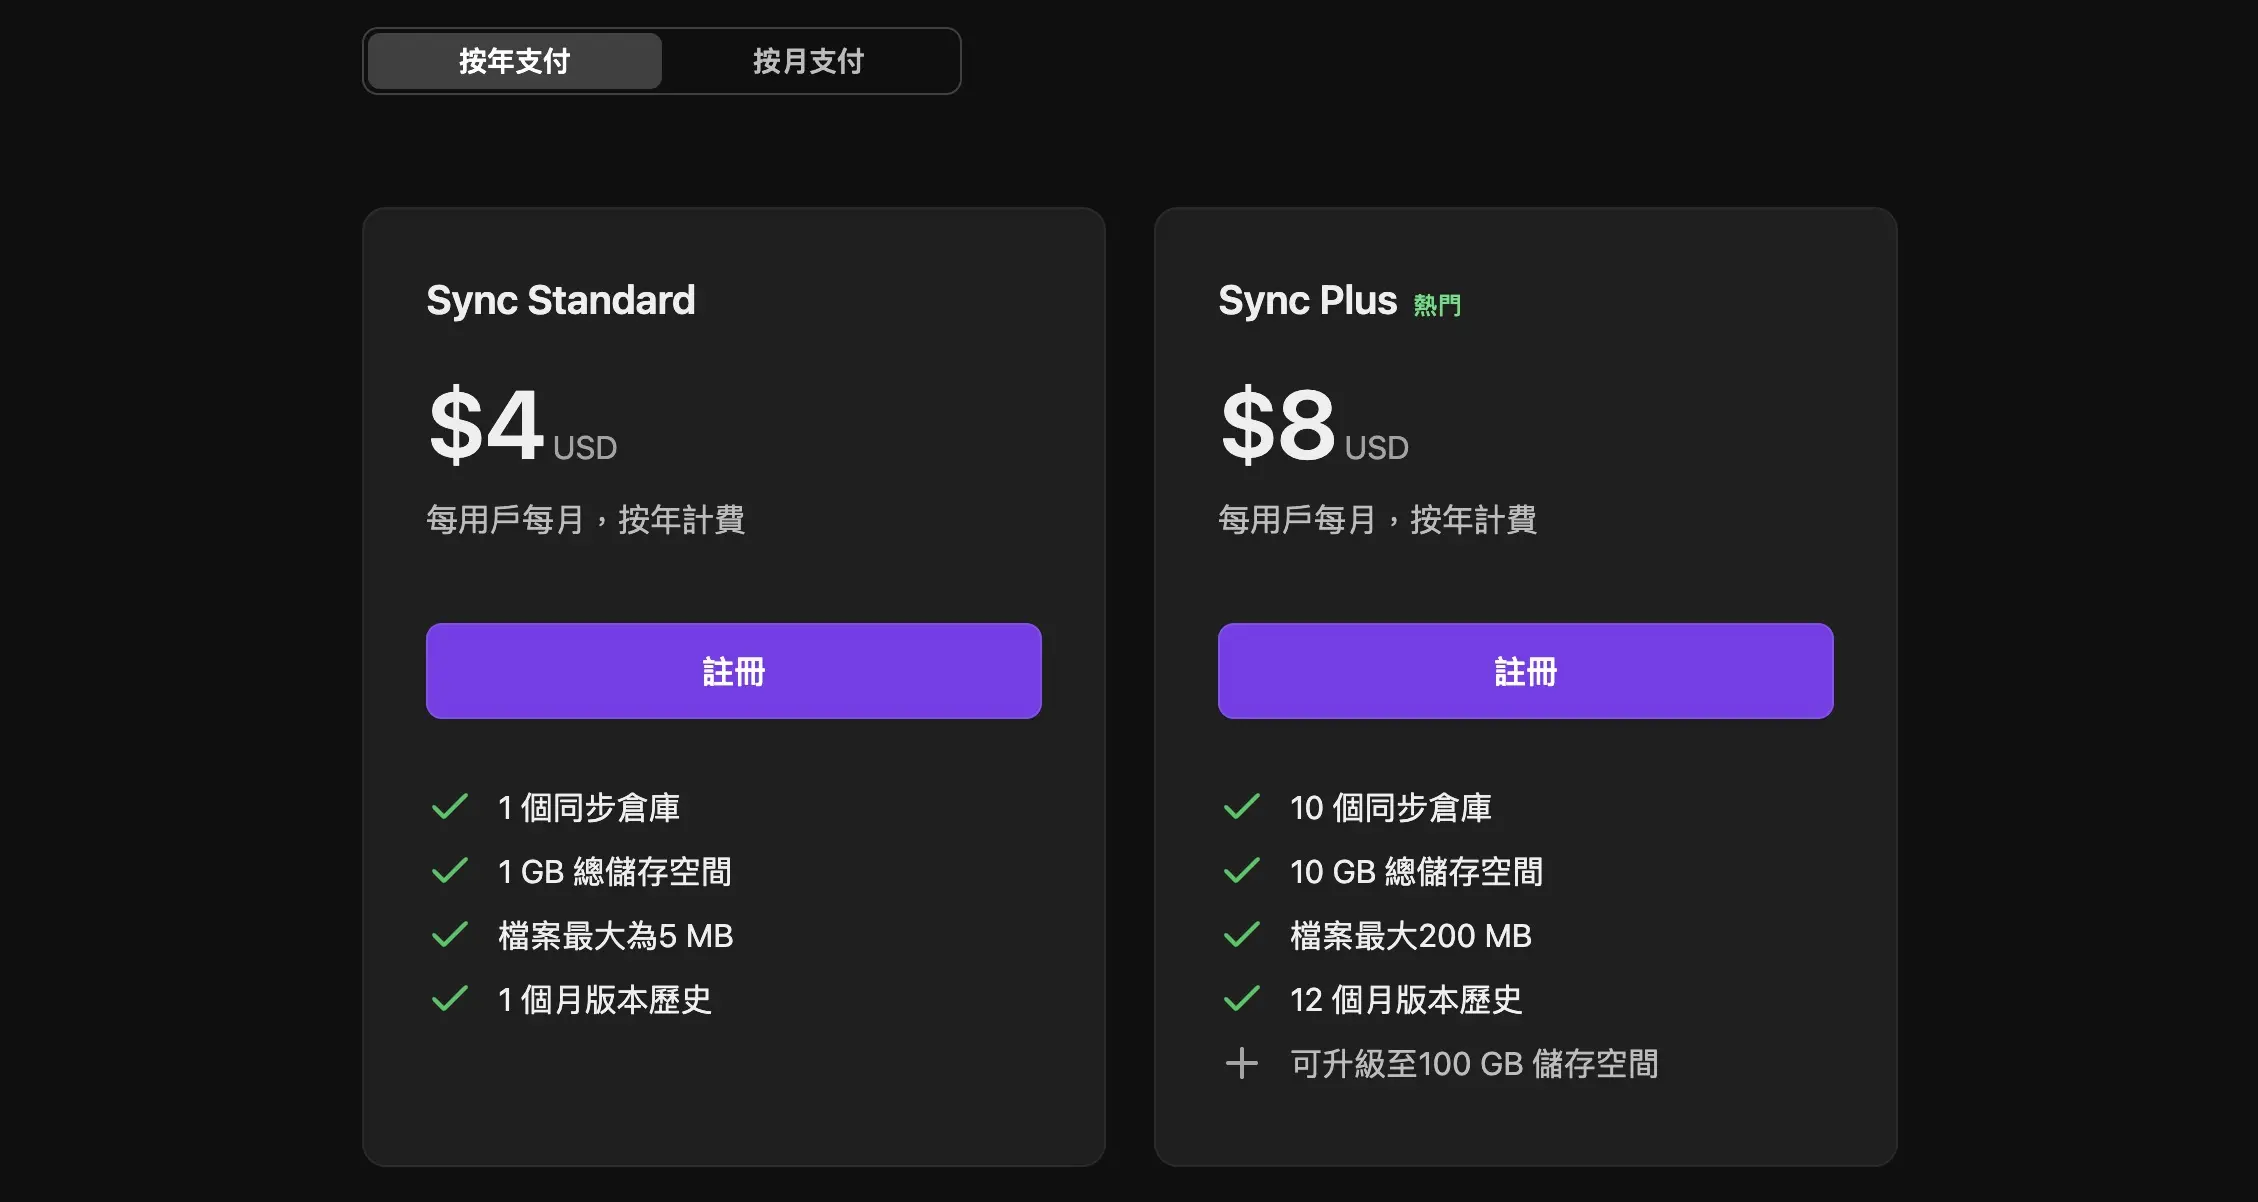Click the checkmark beside 10 GB 總儲存空間

tap(1242, 871)
